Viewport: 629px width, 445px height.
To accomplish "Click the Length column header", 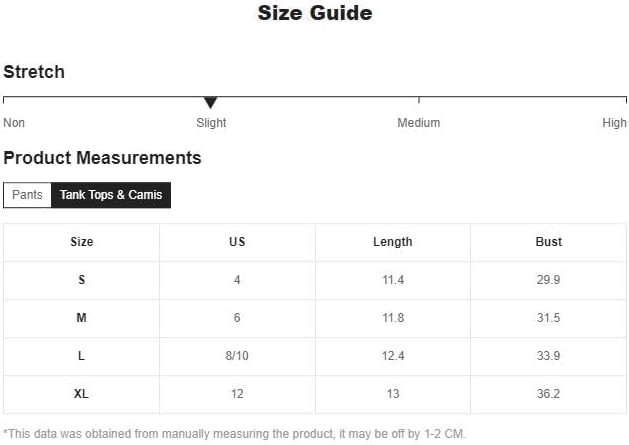I will [x=393, y=242].
